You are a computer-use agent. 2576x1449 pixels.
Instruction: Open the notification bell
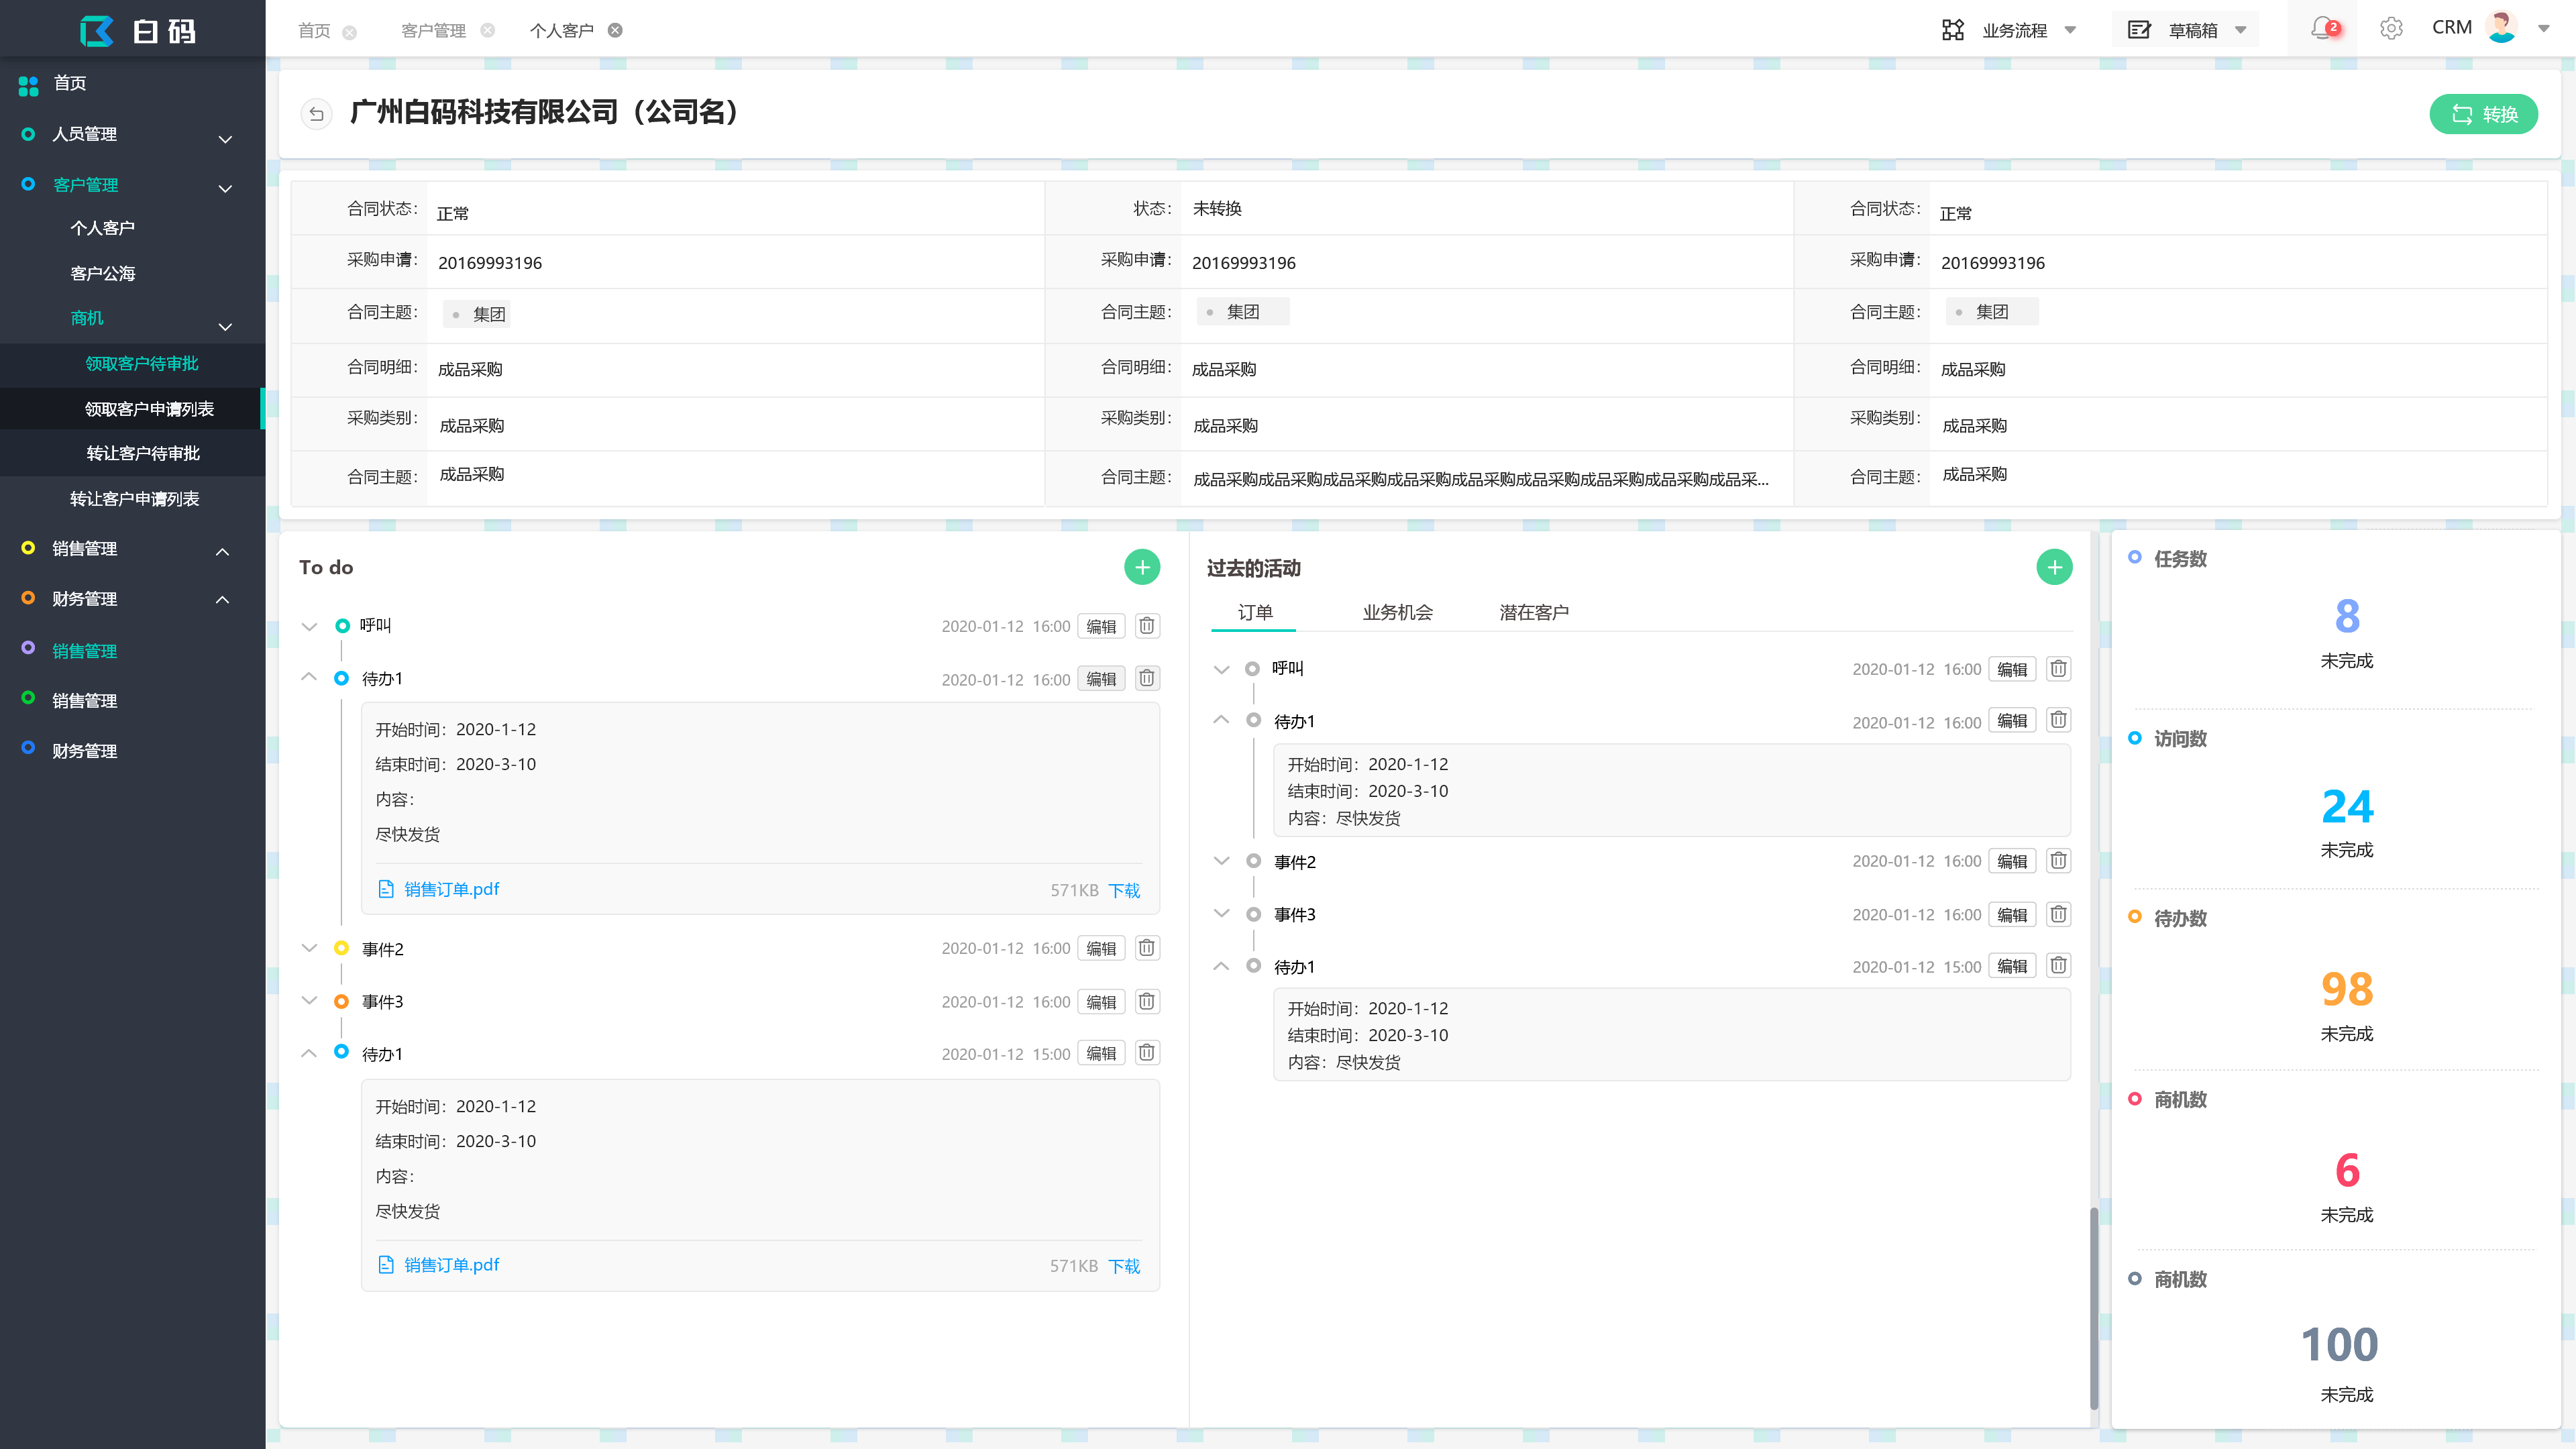point(2323,29)
